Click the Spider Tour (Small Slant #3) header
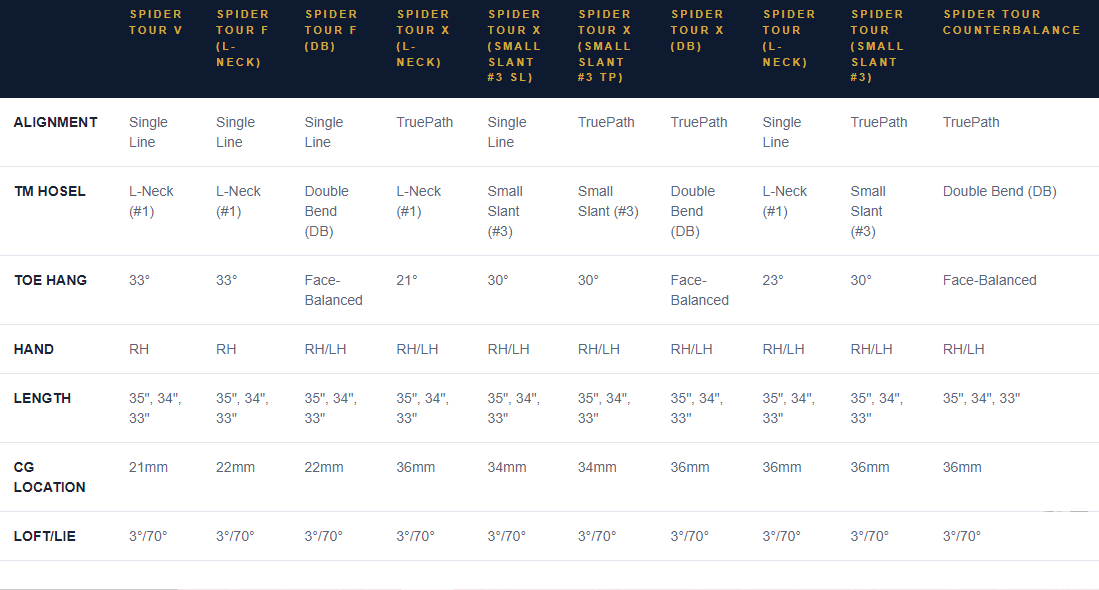Viewport: 1099px width, 590px height. [x=877, y=46]
